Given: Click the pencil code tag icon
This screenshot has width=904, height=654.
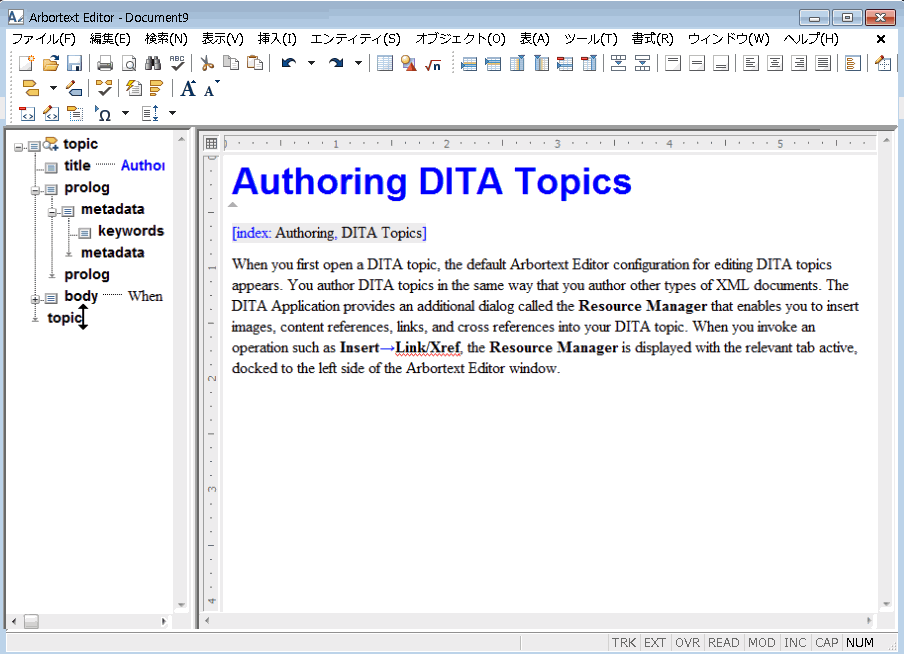Looking at the screenshot, I should click(x=51, y=114).
